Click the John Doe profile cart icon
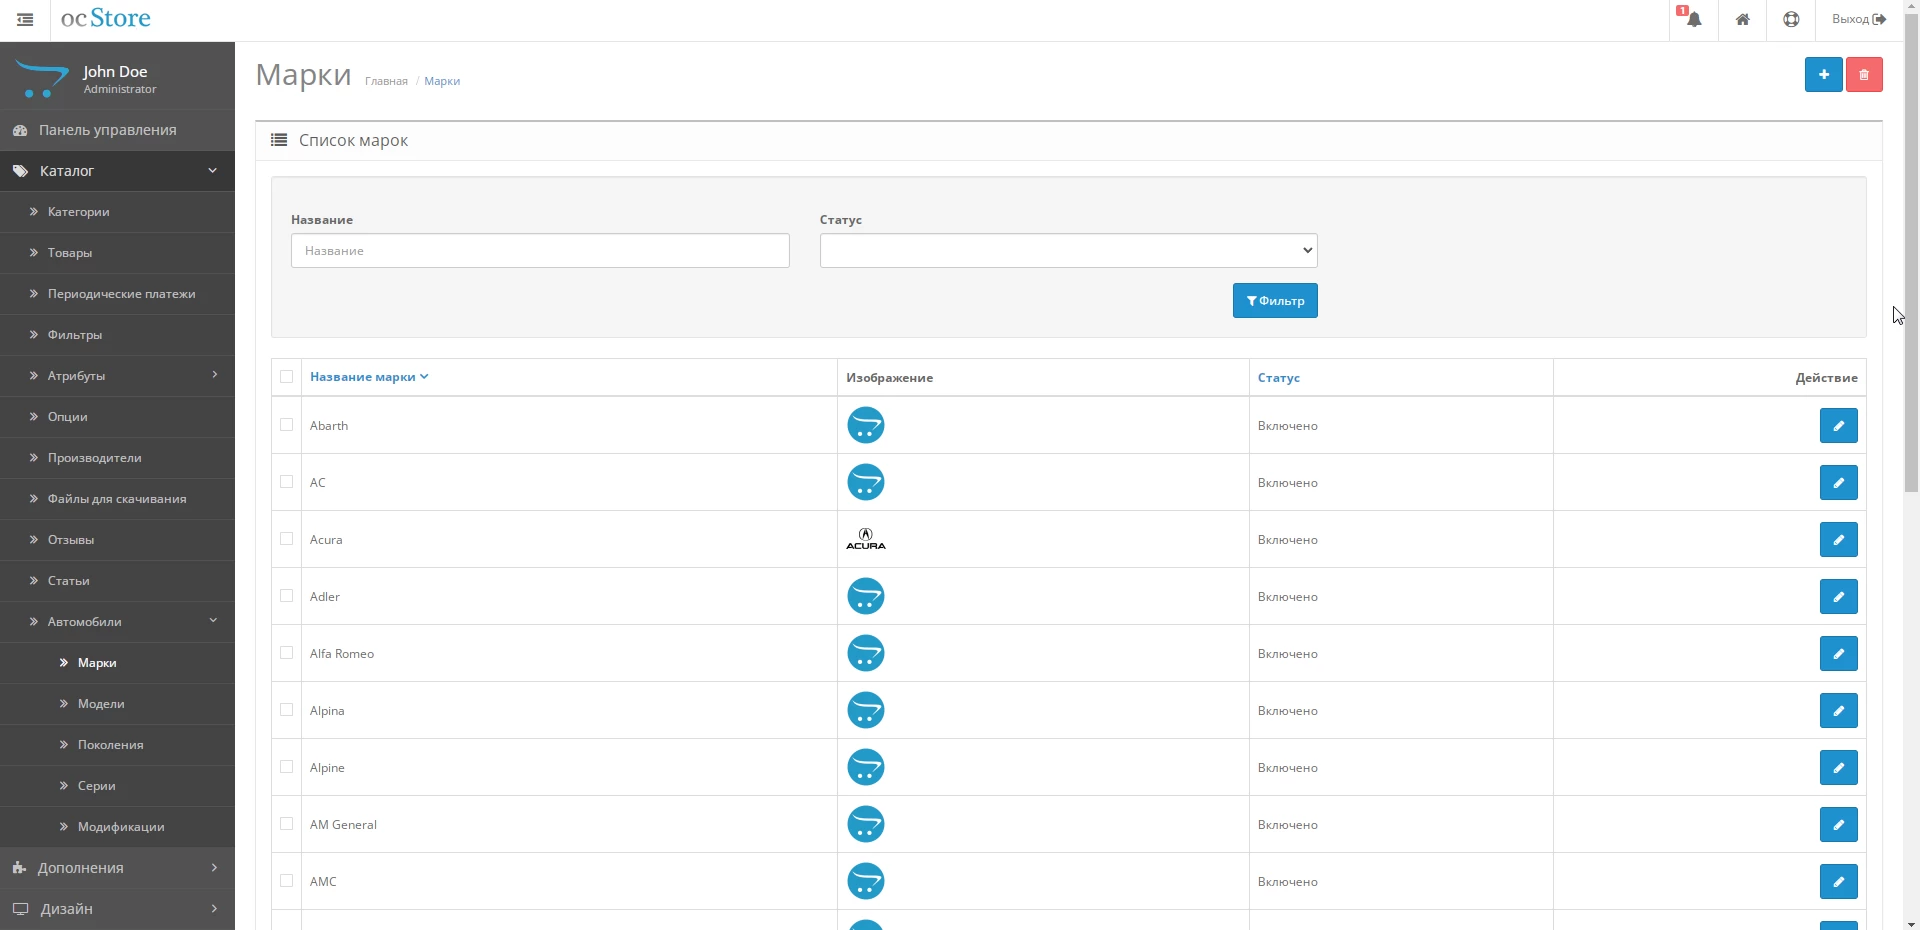 click(x=41, y=78)
